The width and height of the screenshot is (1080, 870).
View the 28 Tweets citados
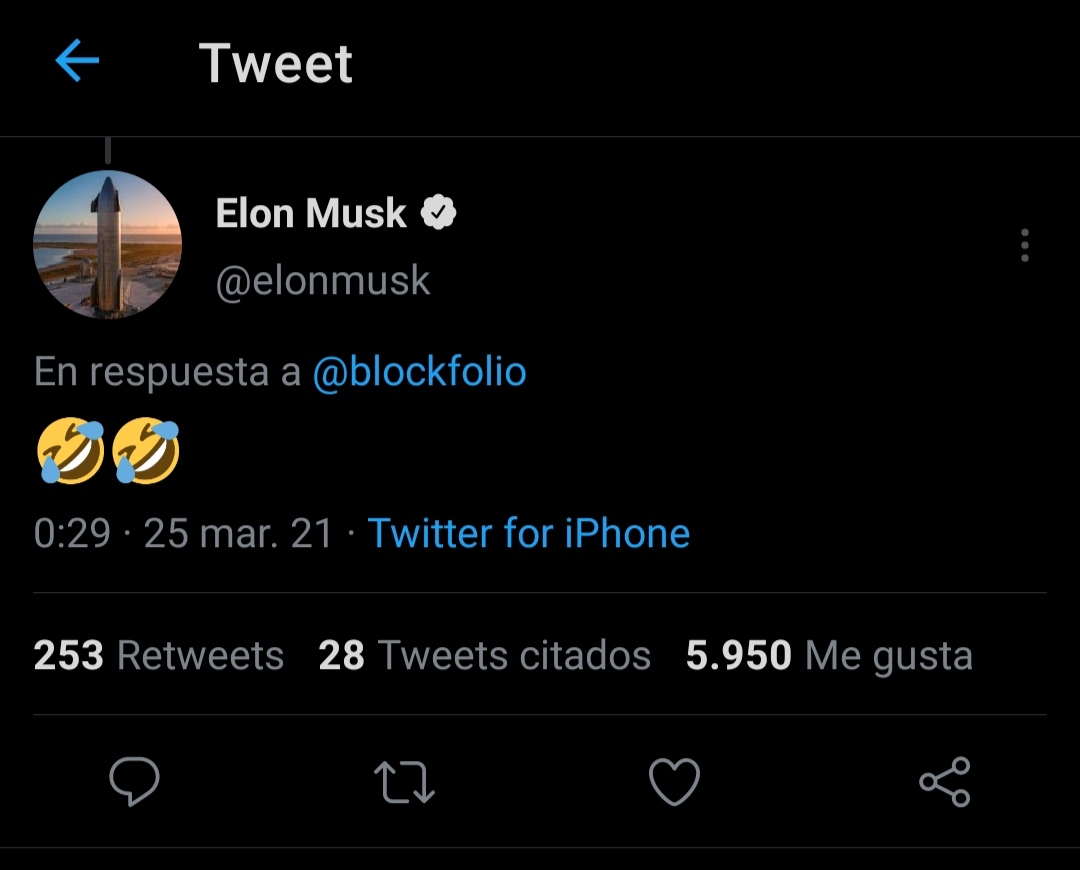(485, 656)
